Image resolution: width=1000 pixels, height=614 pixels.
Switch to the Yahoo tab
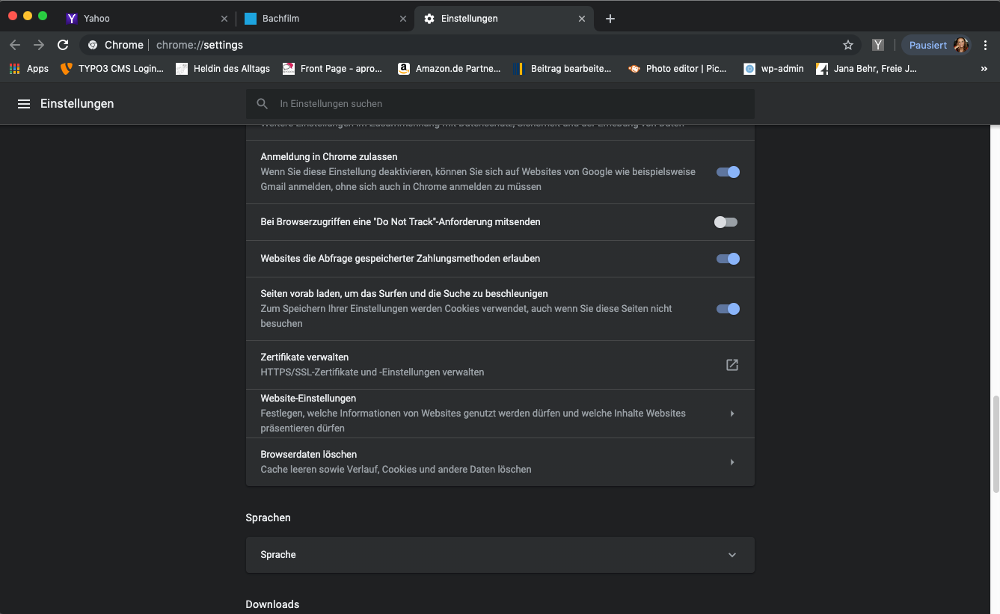(147, 18)
